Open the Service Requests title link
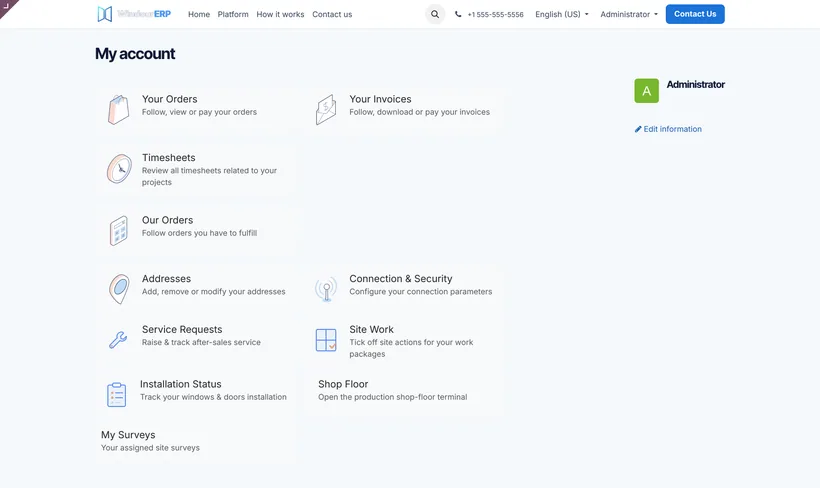The image size is (820, 488). [x=182, y=329]
